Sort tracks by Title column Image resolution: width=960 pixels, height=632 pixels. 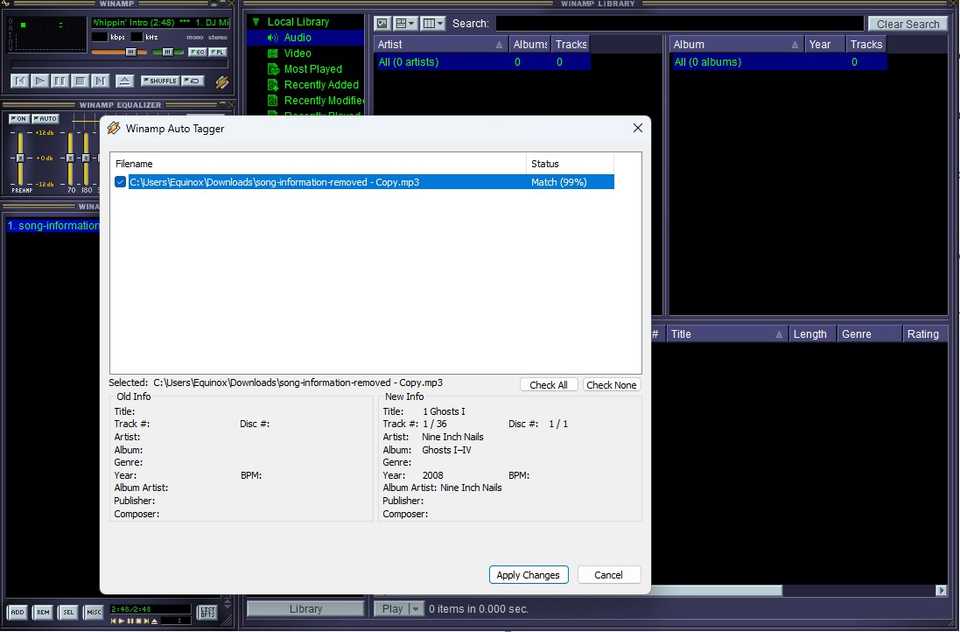[x=726, y=334]
